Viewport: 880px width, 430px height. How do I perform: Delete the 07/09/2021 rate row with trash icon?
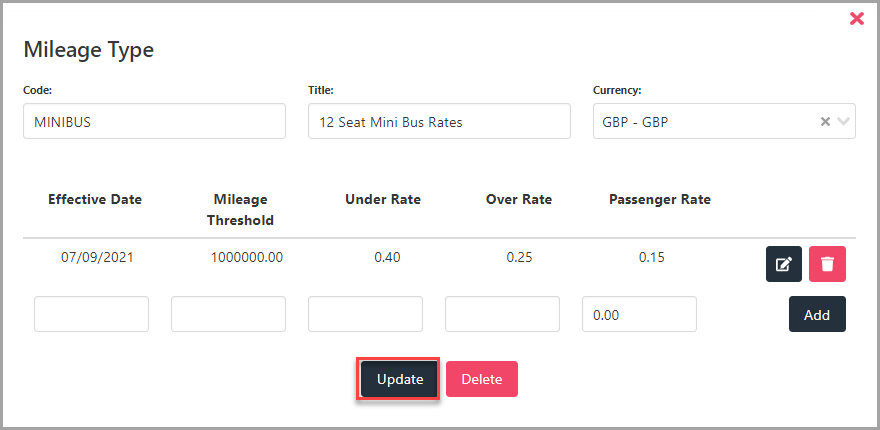point(827,264)
